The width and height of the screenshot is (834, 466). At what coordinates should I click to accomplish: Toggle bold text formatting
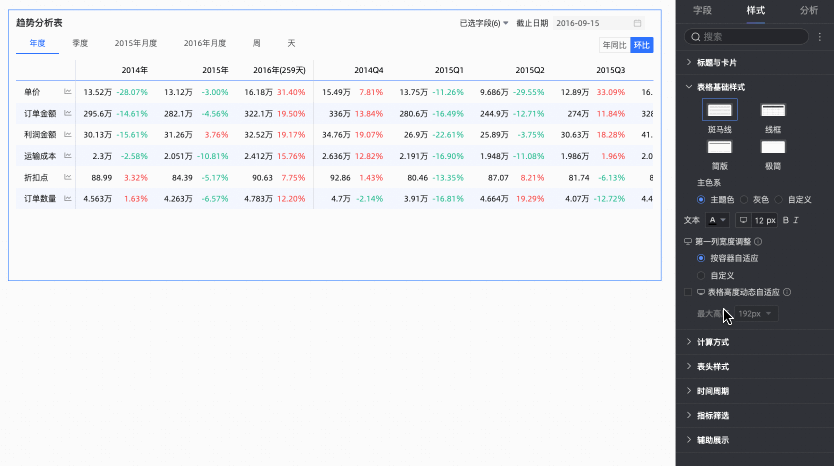786,220
